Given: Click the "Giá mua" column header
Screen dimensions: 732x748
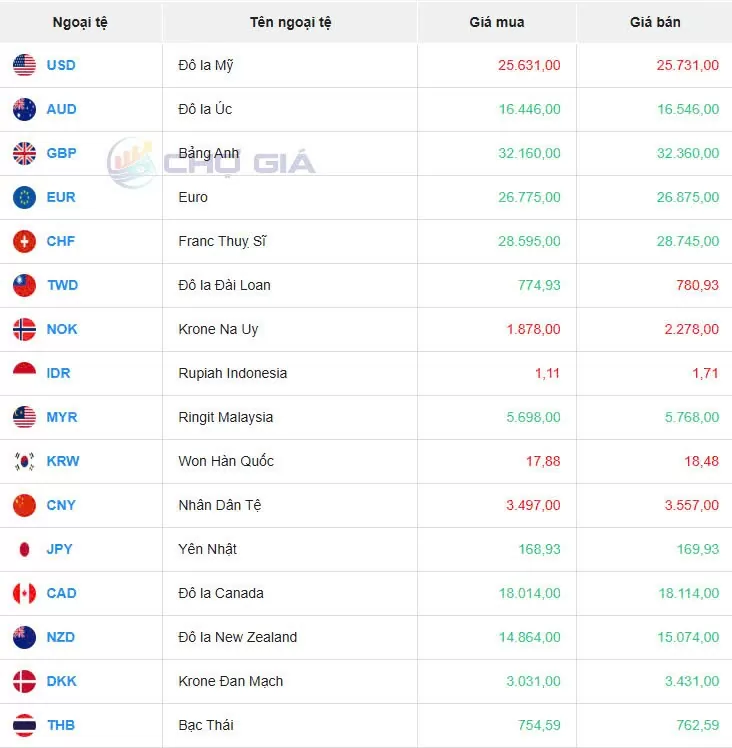Looking at the screenshot, I should point(496,22).
